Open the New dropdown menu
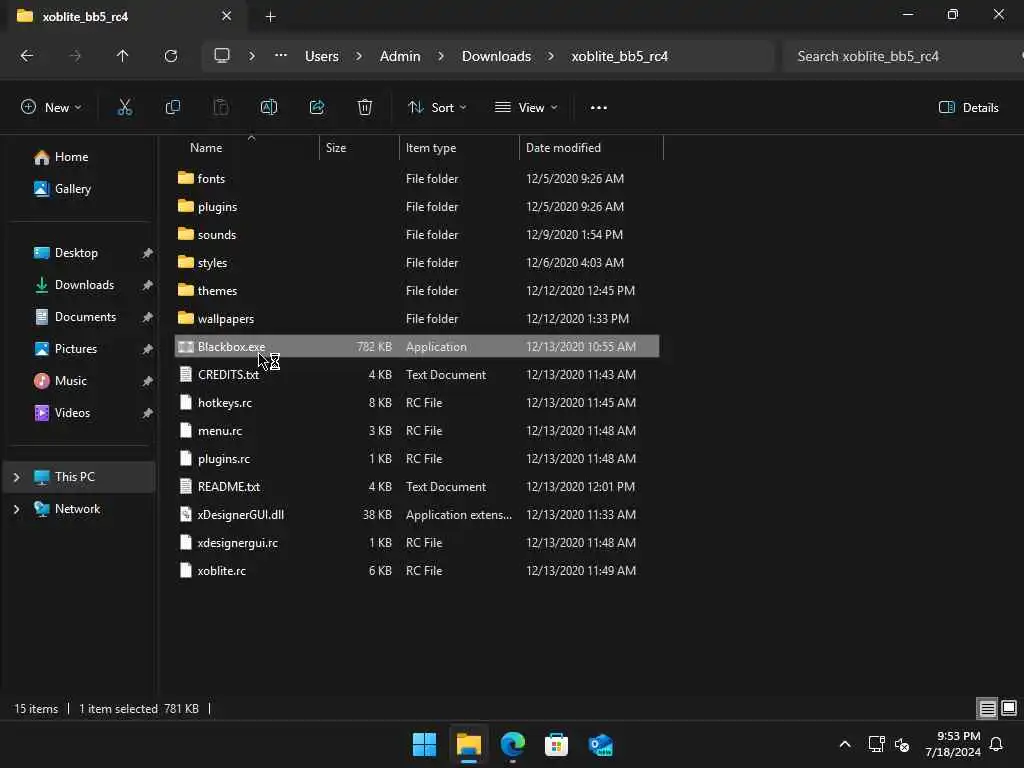Screen dimensions: 1024x768 click(x=51, y=108)
